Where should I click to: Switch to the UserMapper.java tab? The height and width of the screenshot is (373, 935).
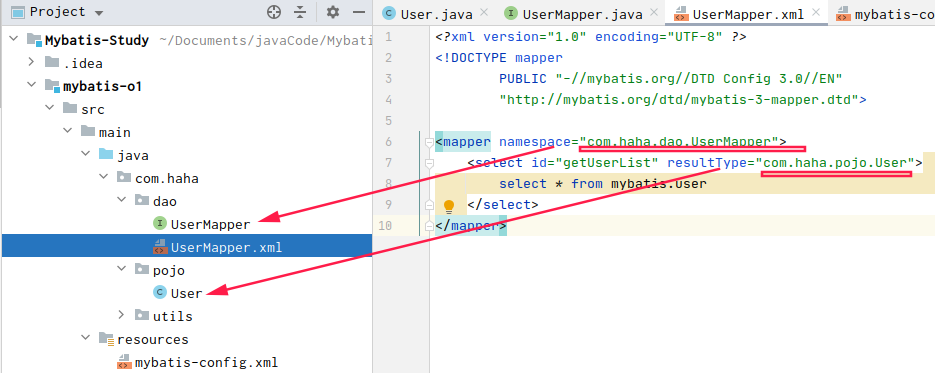[583, 13]
